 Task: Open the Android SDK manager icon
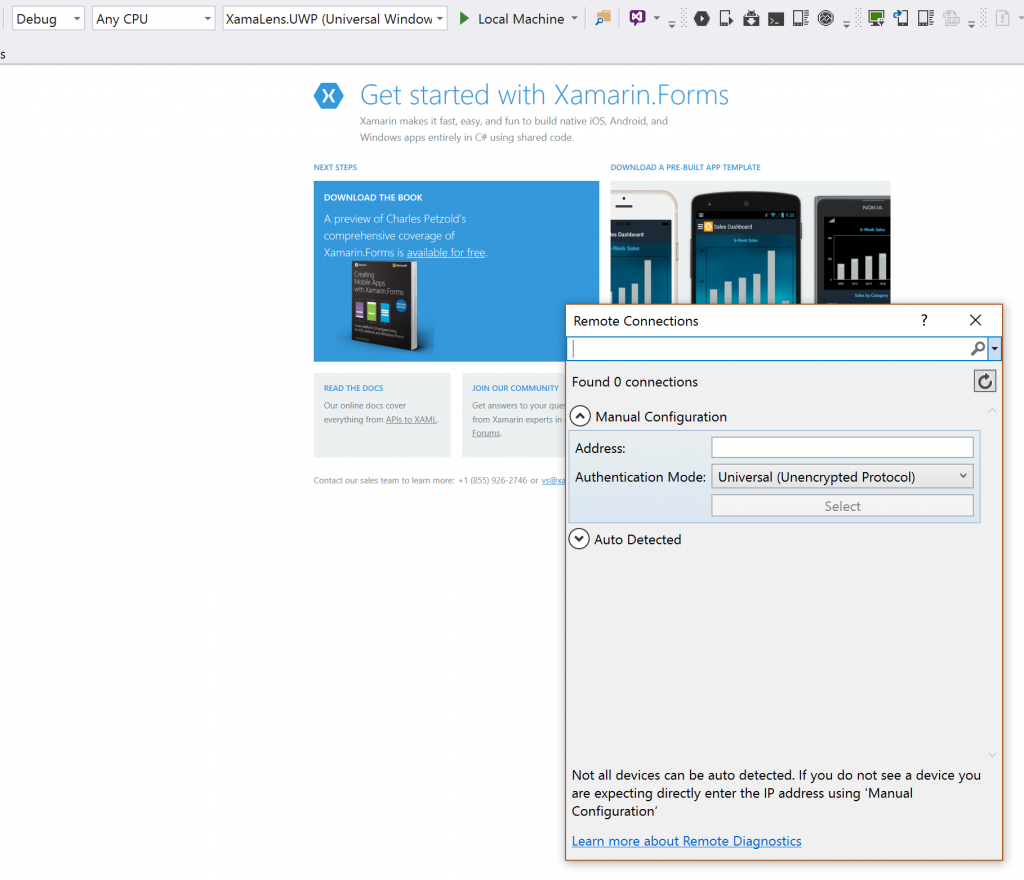751,19
